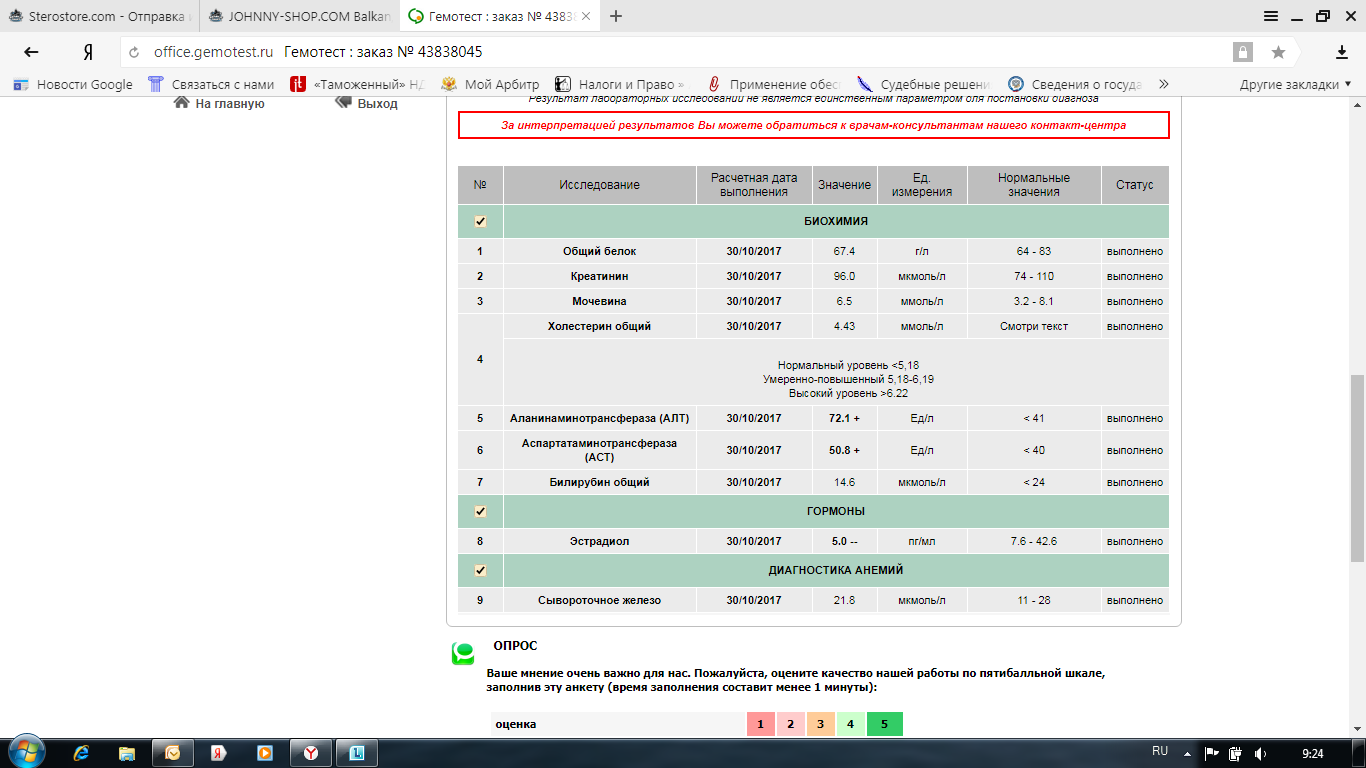This screenshot has width=1366, height=768.
Task: Bookmark the page with the star icon
Action: click(x=1278, y=52)
